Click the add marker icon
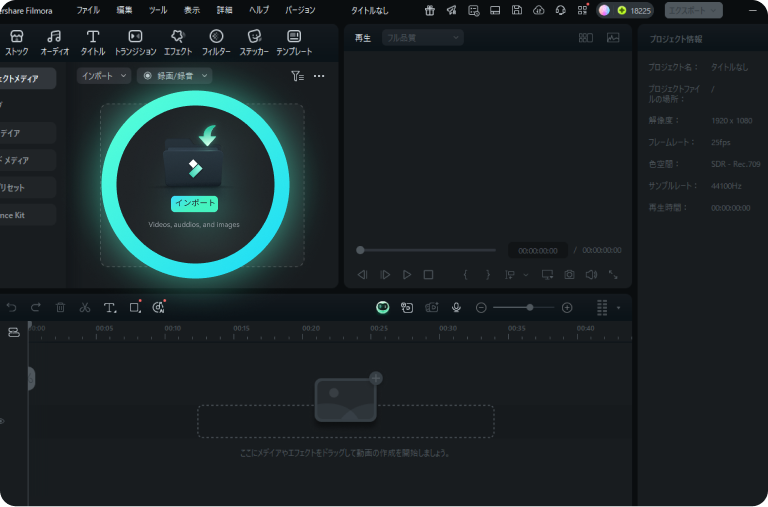 click(510, 275)
